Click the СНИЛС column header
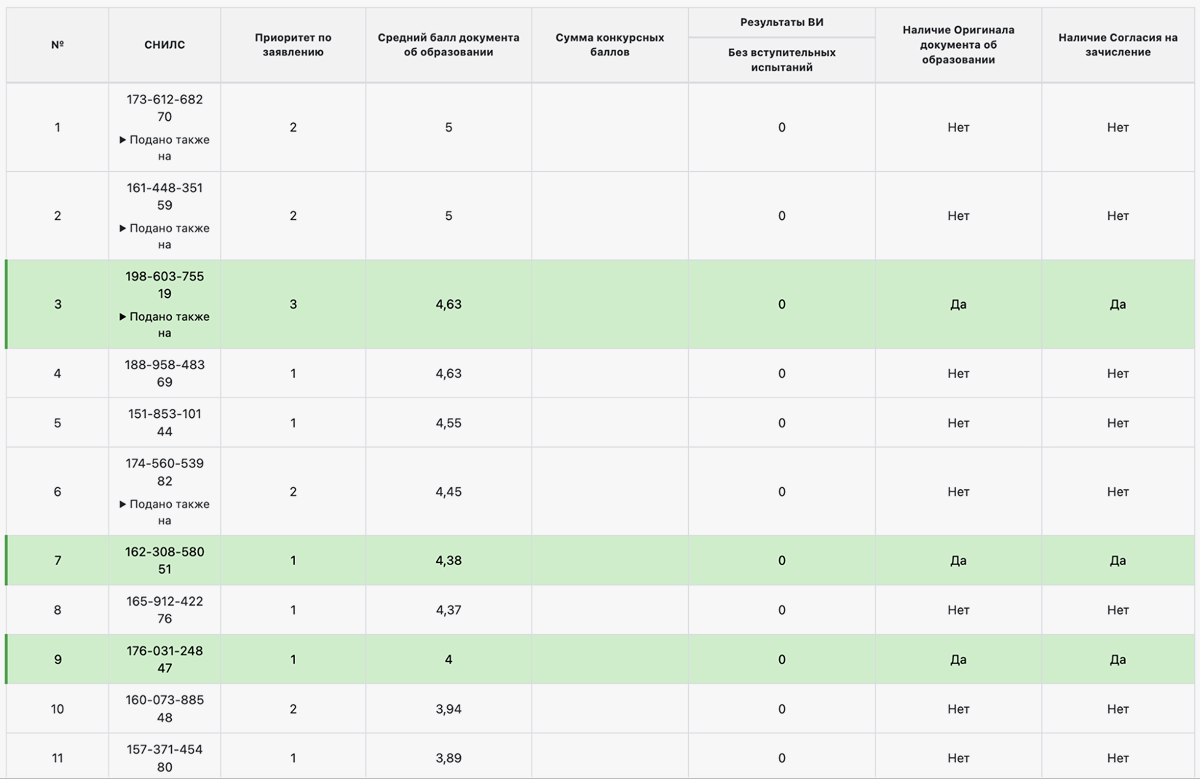This screenshot has height=779, width=1200. tap(165, 45)
